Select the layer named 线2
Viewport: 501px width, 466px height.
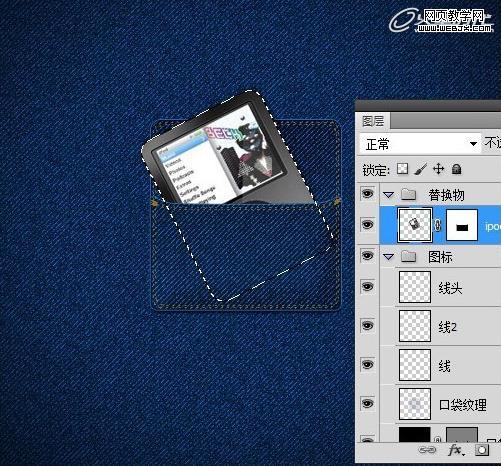[448, 327]
